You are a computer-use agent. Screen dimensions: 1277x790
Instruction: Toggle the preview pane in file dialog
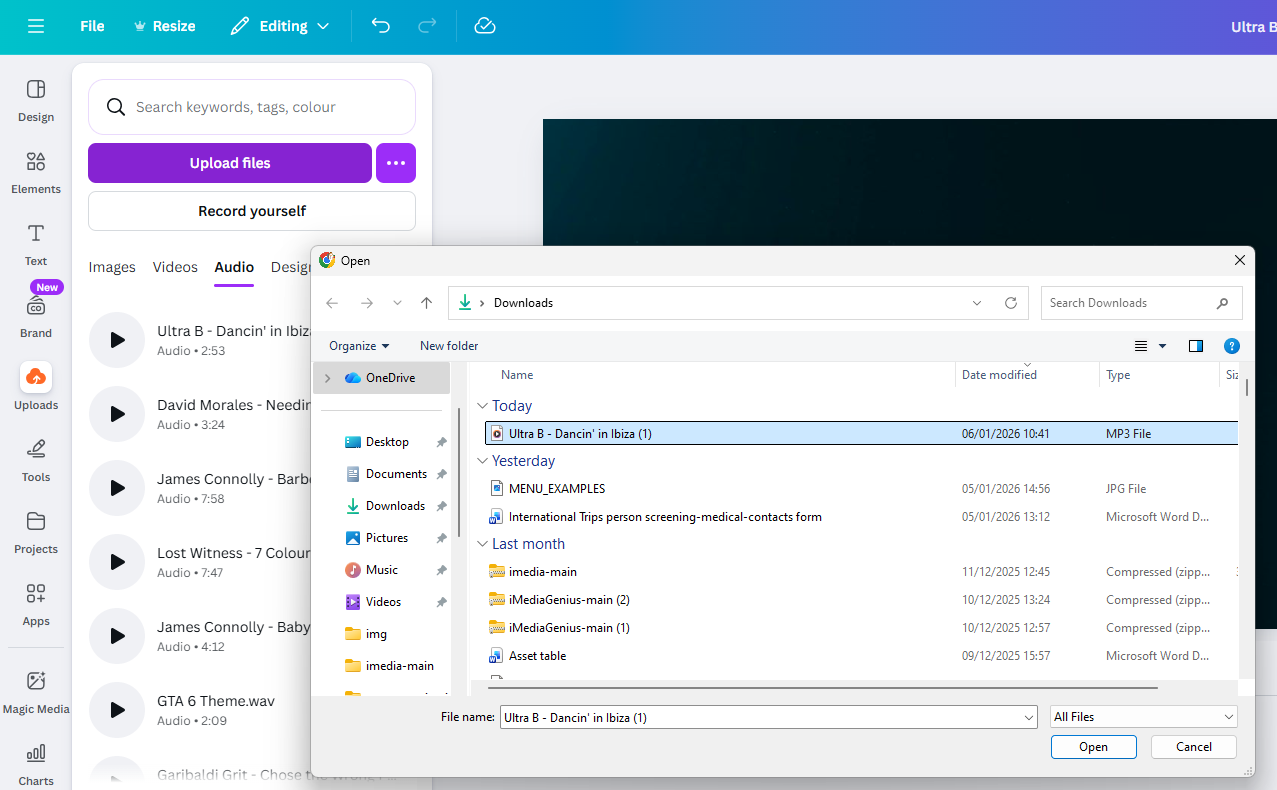1195,346
